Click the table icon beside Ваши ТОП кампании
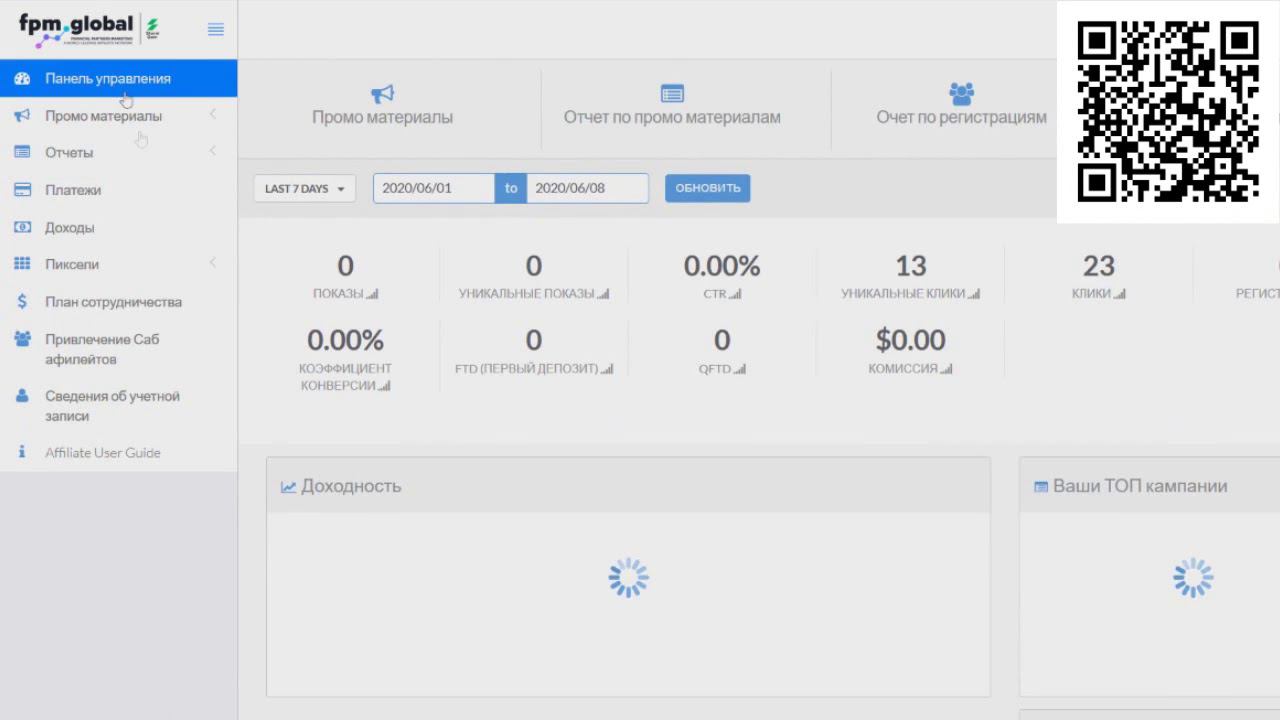Image resolution: width=1280 pixels, height=720 pixels. click(x=1041, y=487)
